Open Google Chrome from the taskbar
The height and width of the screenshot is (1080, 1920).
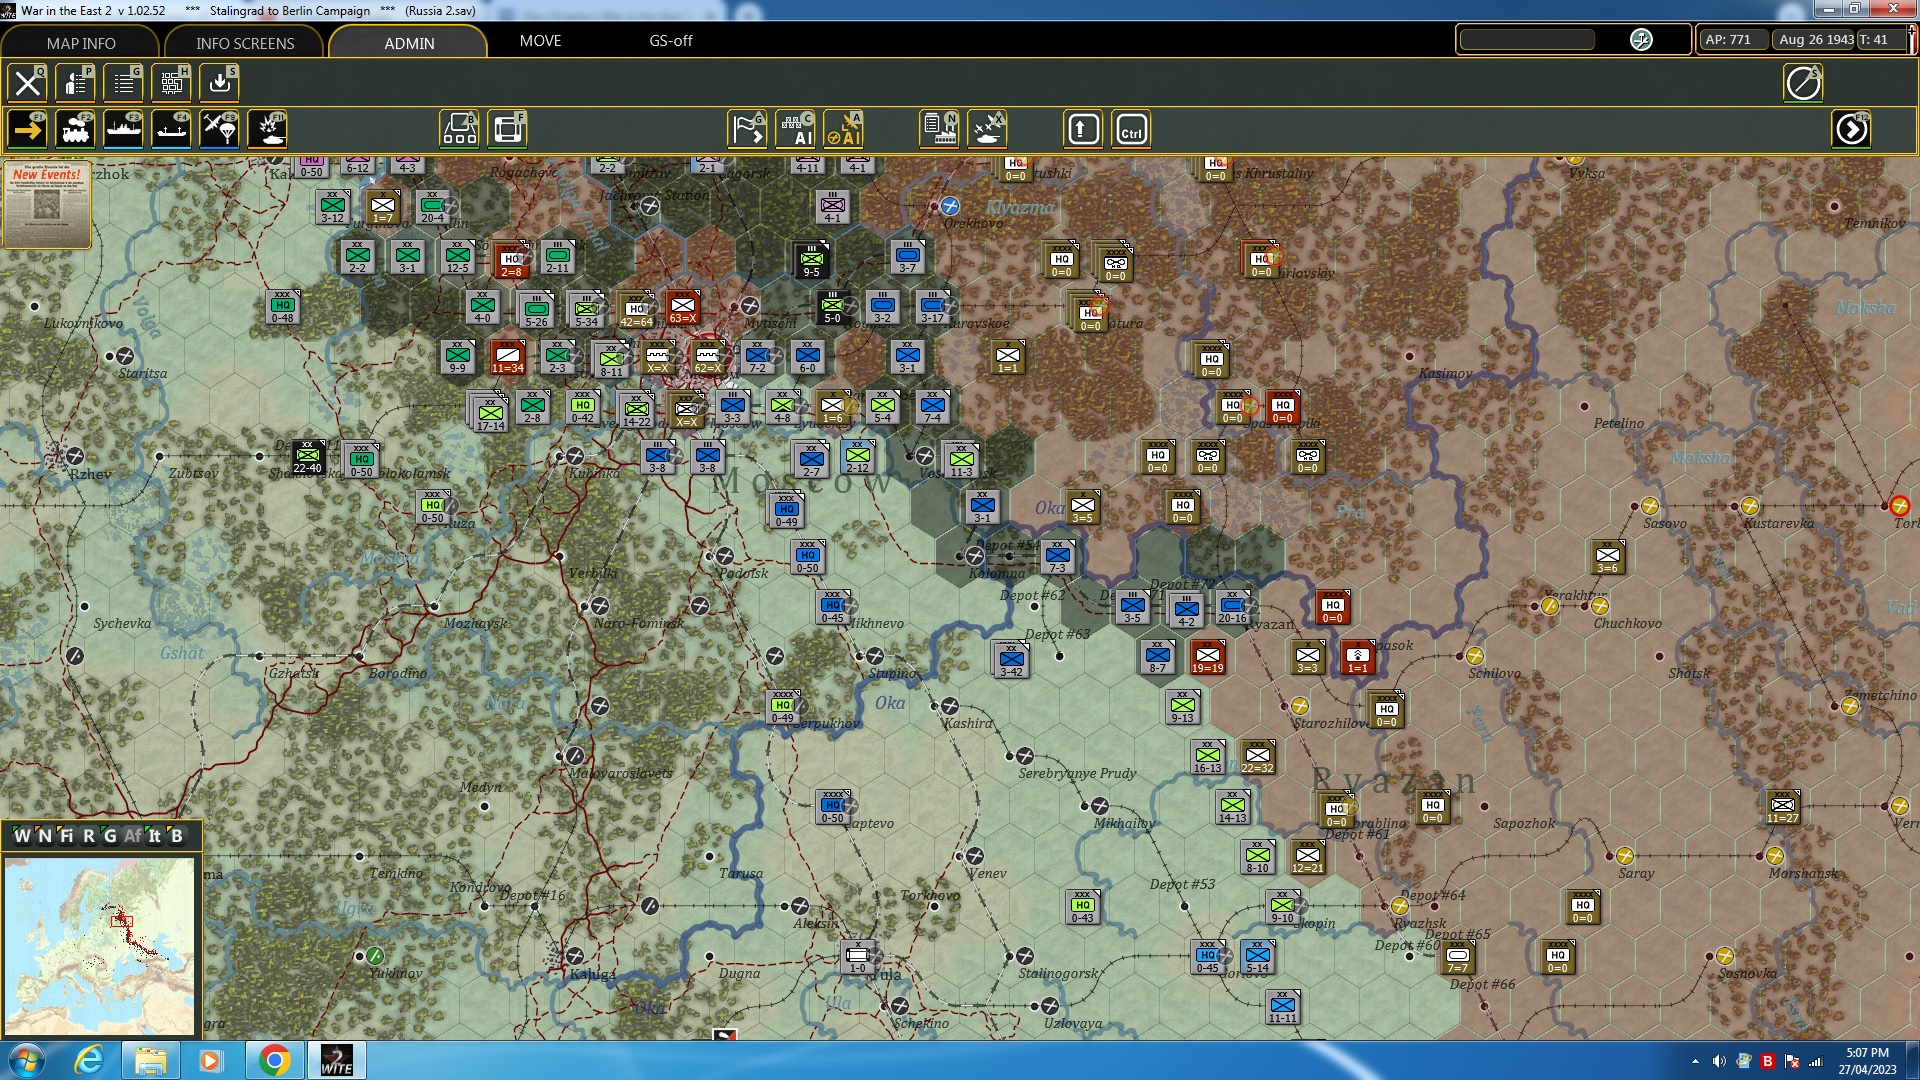[x=275, y=1059]
